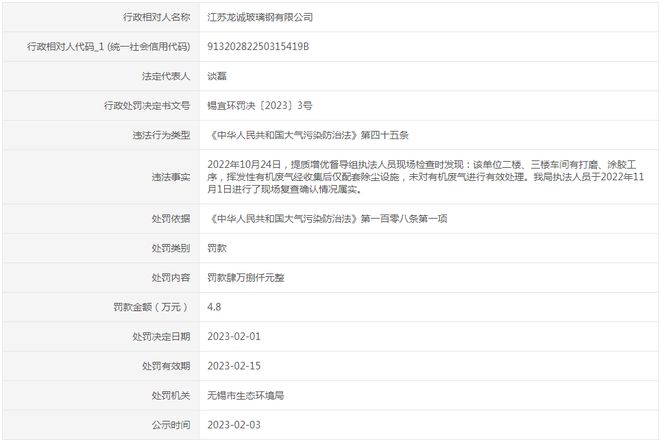660x440 pixels.
Task: Click the 处罚依据 label
Action: click(171, 219)
